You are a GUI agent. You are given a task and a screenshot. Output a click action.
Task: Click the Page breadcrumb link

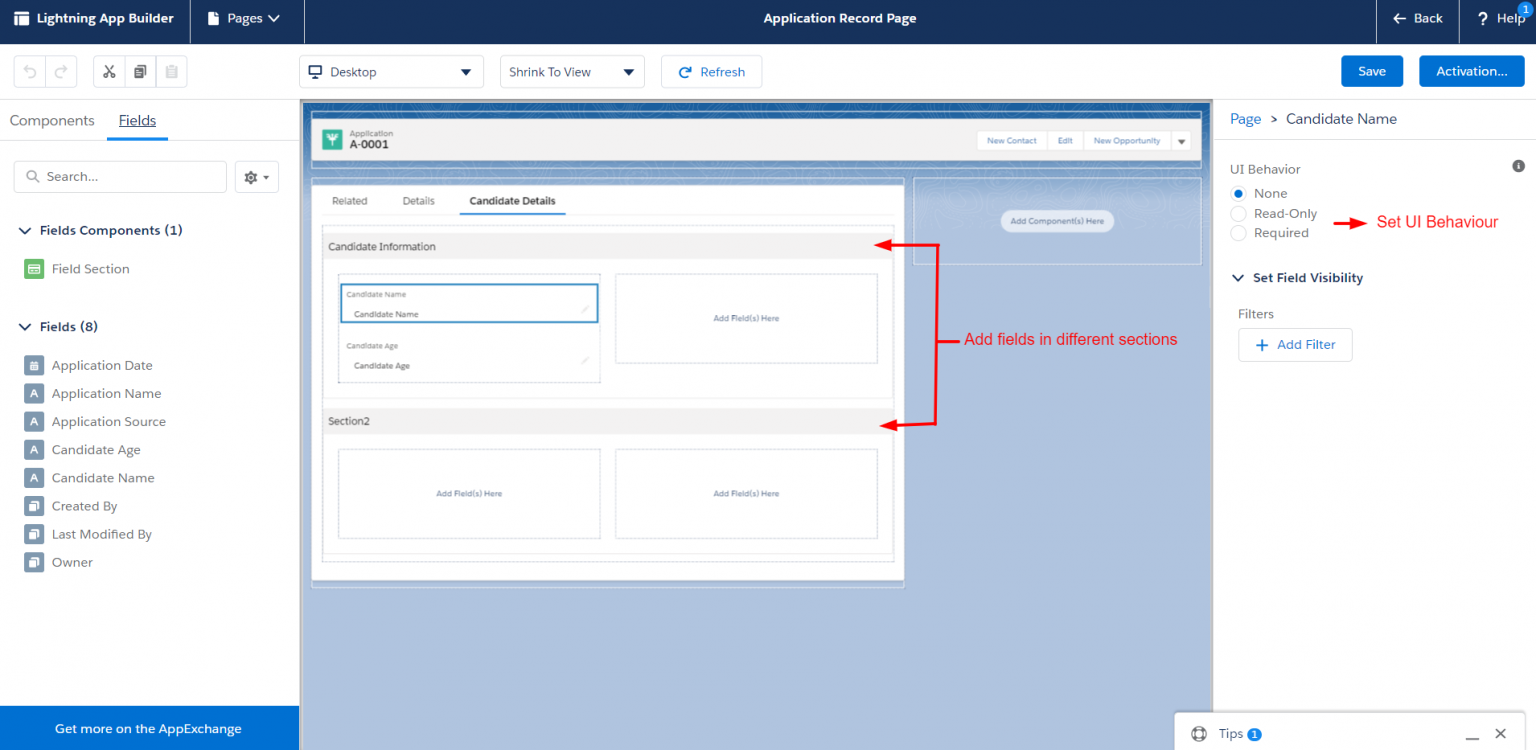pyautogui.click(x=1245, y=119)
